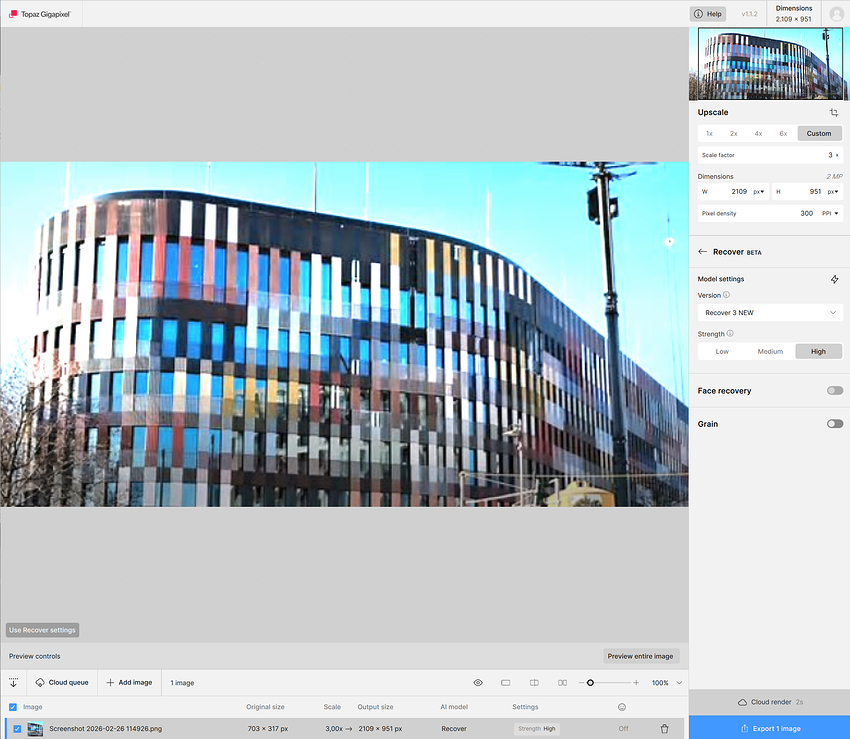Screen dimensions: 850x739
Task: Enable Face recovery
Action: pyautogui.click(x=835, y=390)
